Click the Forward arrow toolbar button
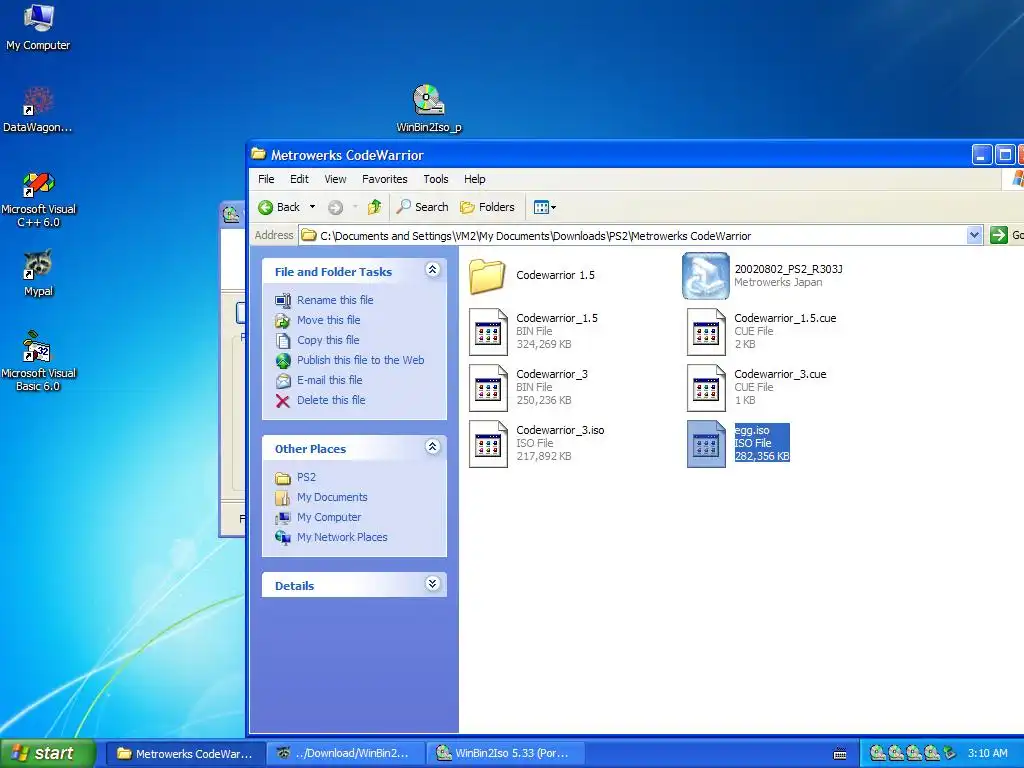The image size is (1024, 768). (x=335, y=208)
